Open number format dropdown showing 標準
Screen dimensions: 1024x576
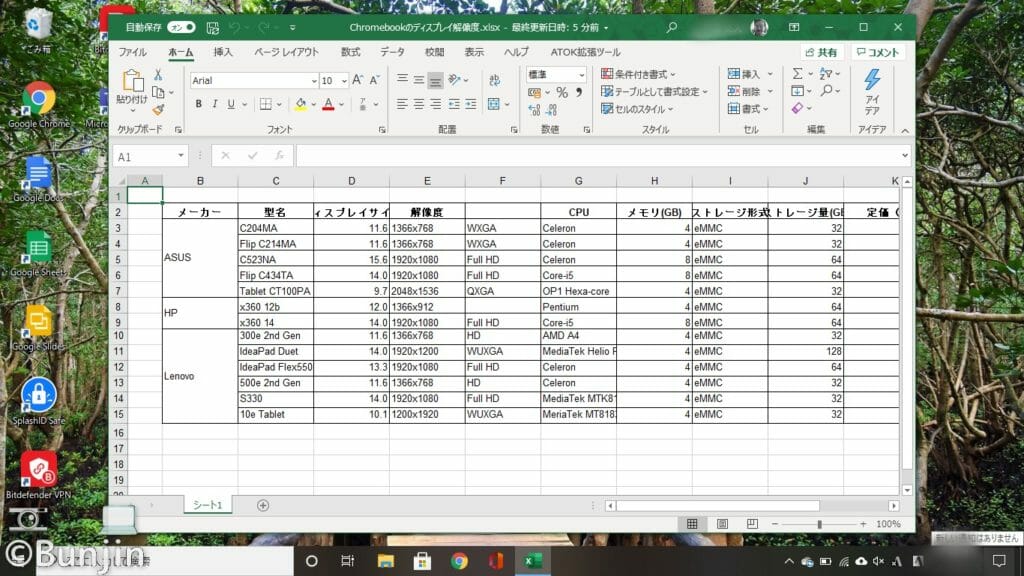click(x=581, y=75)
